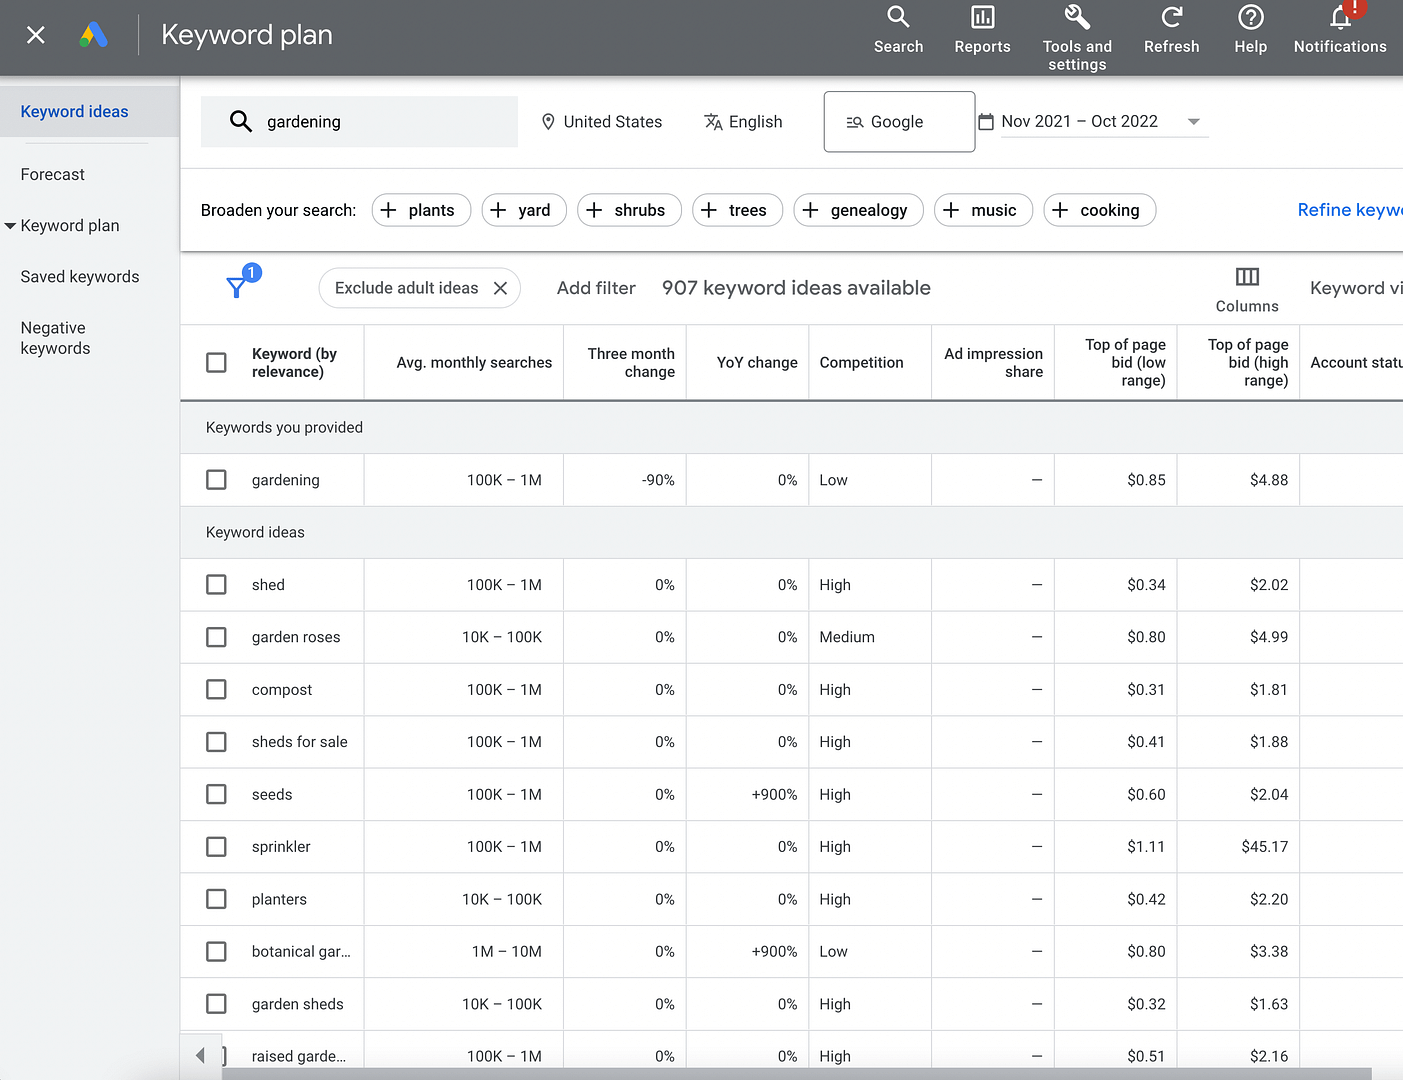Check the 'gardening' keyword row
Screen dimensions: 1403x1080
pos(216,480)
